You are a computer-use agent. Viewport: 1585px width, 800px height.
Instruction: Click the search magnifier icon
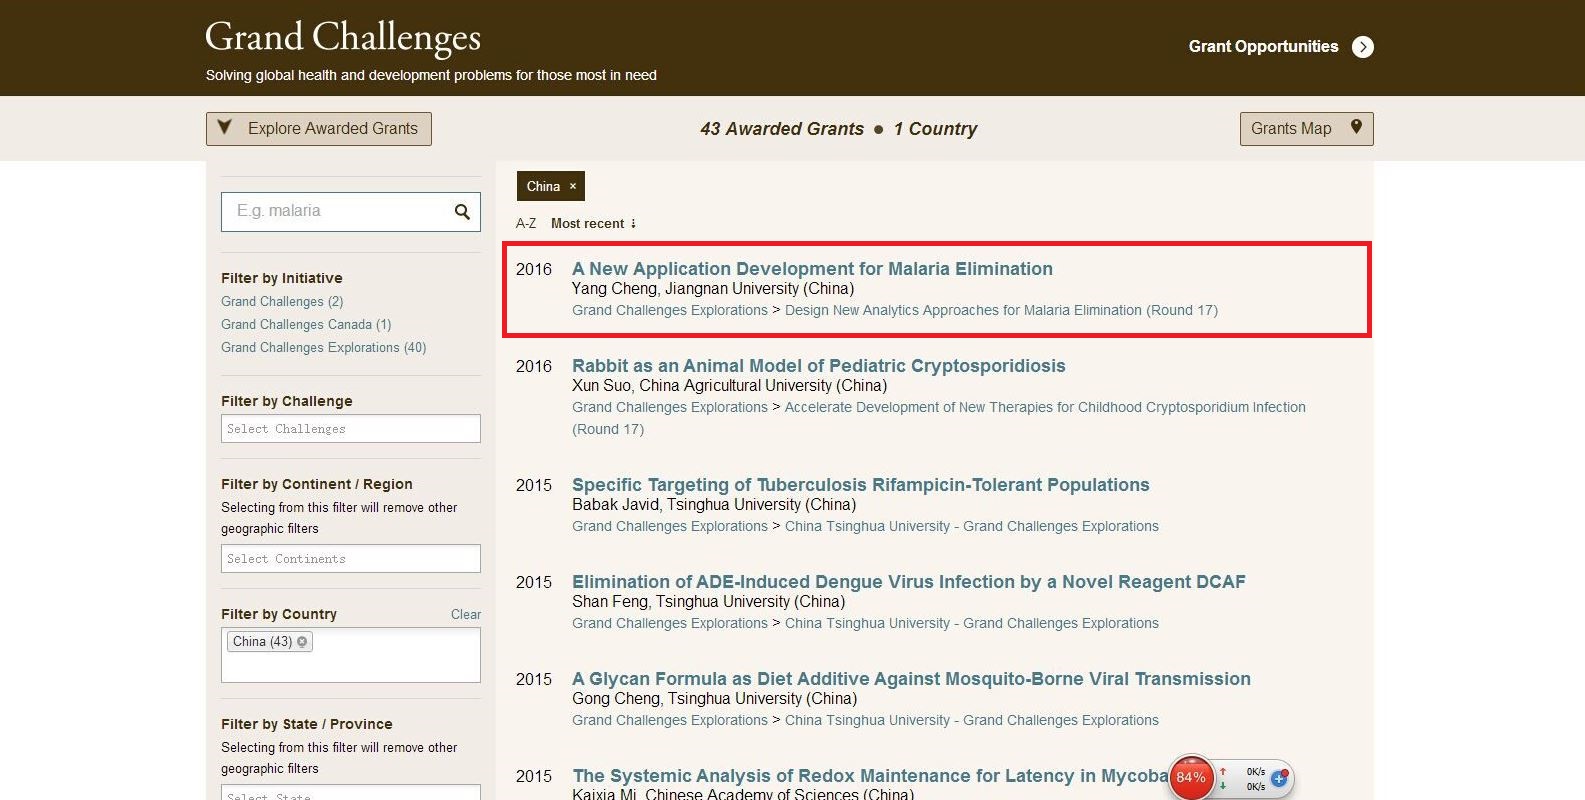tap(462, 212)
